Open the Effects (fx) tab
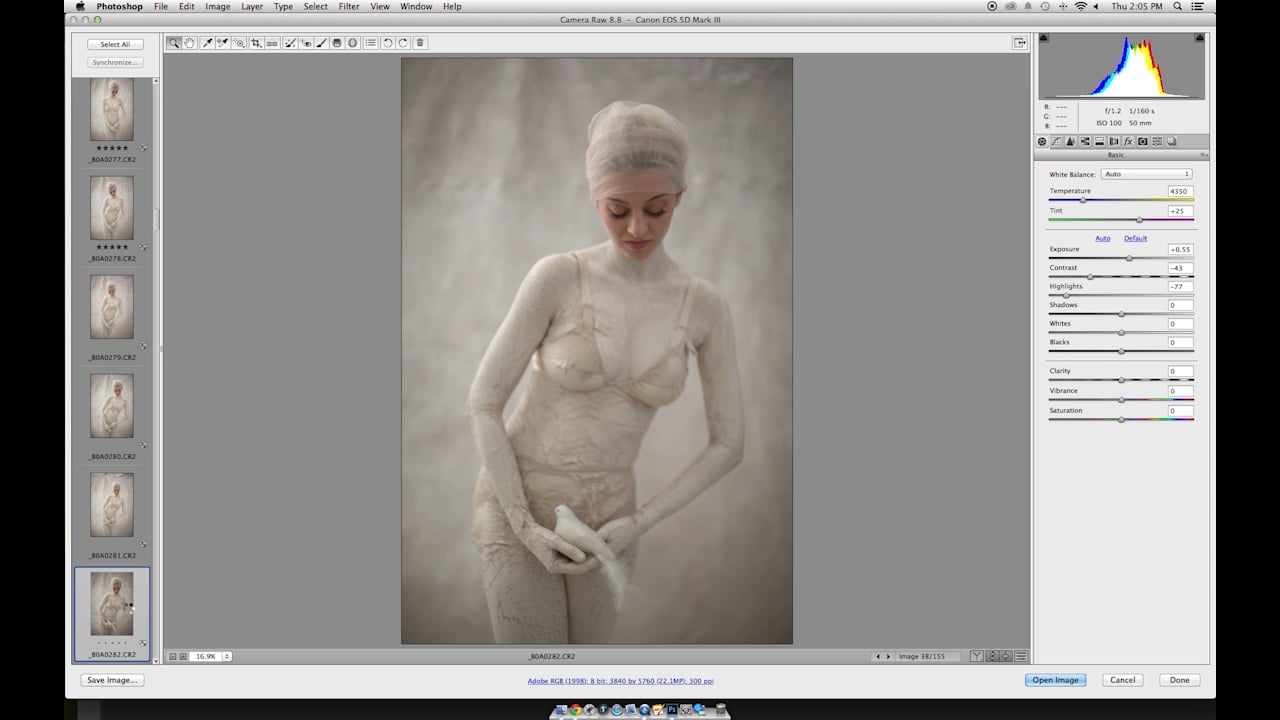 [1128, 141]
